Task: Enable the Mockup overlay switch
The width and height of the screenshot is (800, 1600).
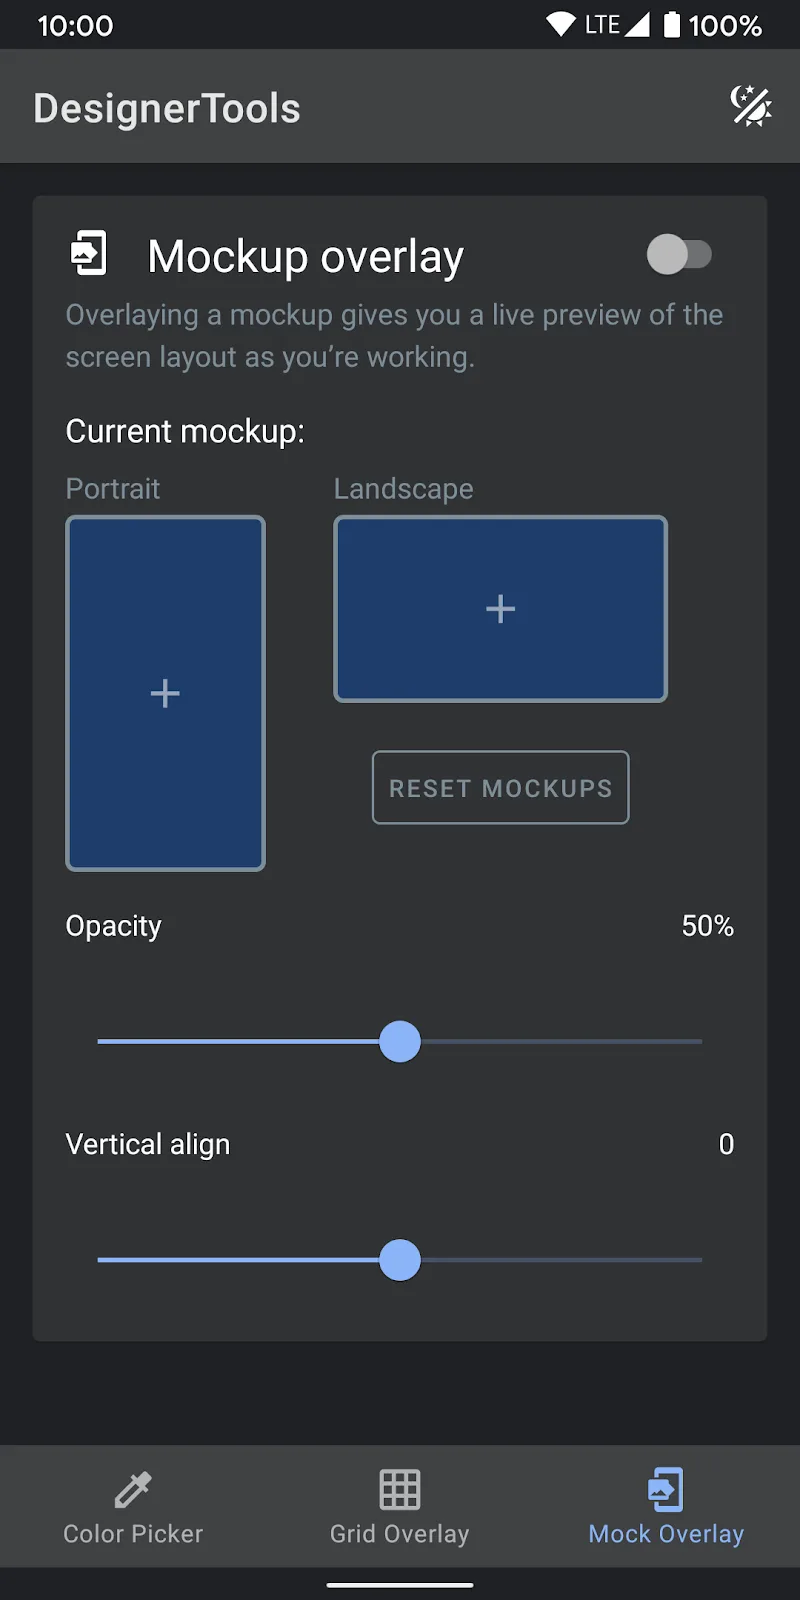Action: [x=679, y=255]
